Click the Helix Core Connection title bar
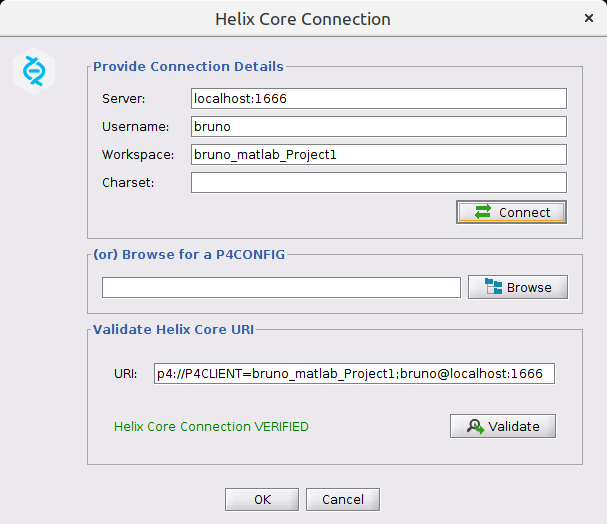Screen dimensions: 607x524 [x=303, y=19]
